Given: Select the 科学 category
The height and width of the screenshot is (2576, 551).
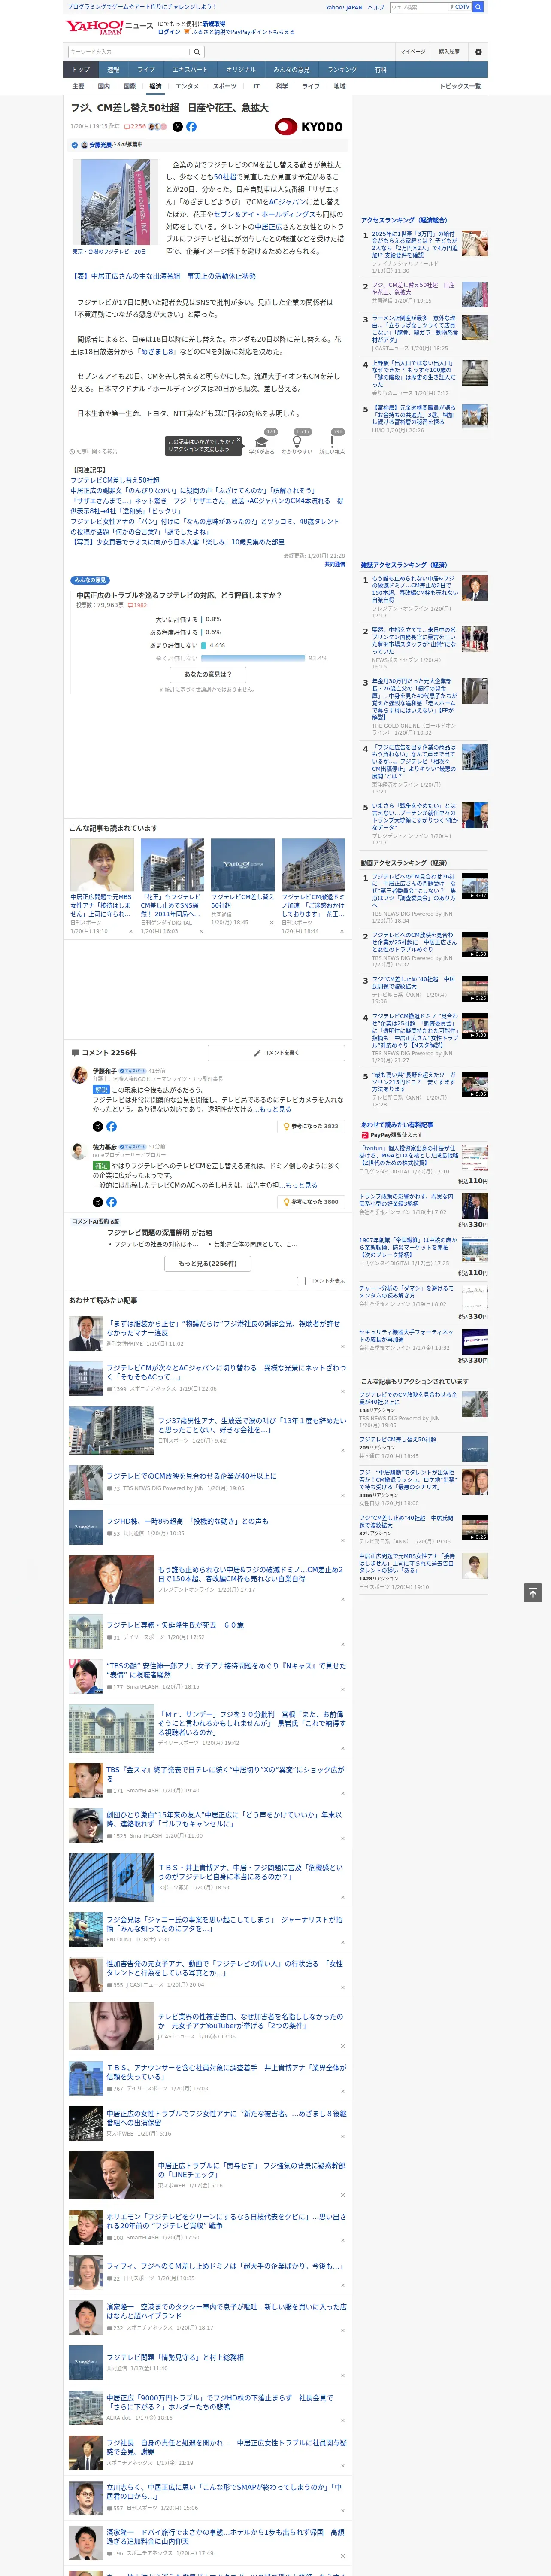Looking at the screenshot, I should [x=282, y=87].
